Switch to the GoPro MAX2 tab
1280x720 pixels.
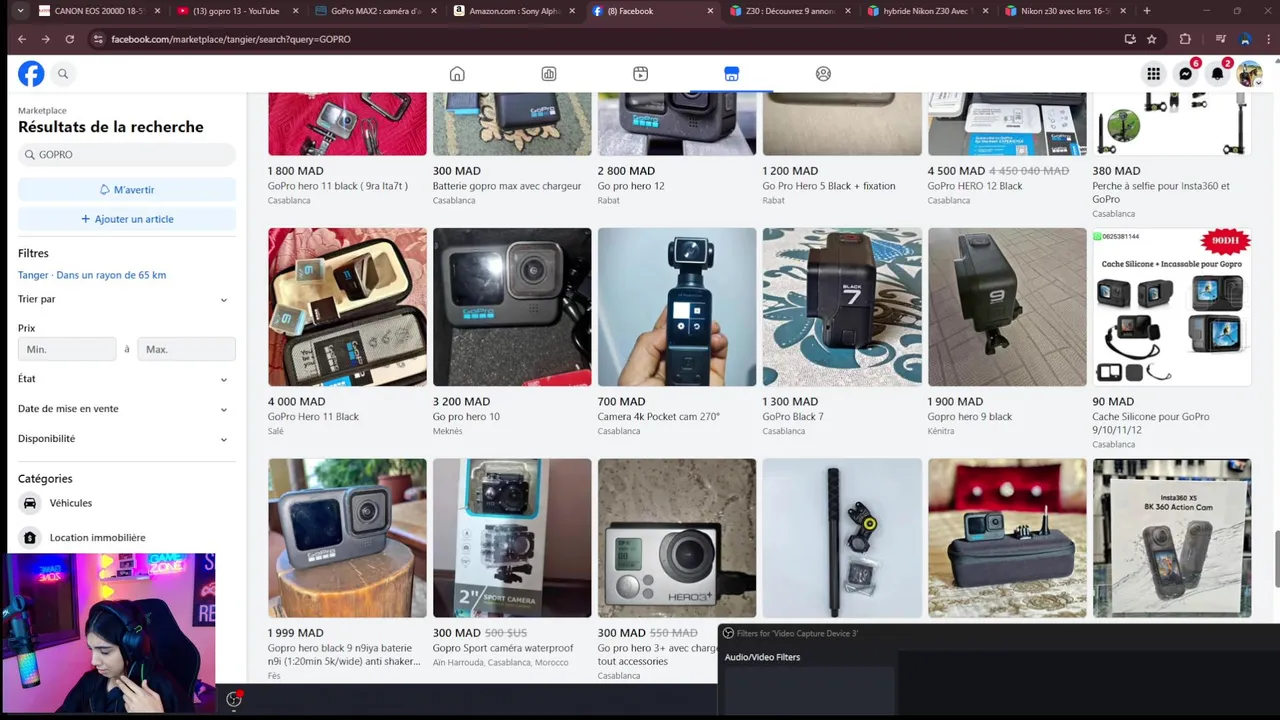(375, 11)
